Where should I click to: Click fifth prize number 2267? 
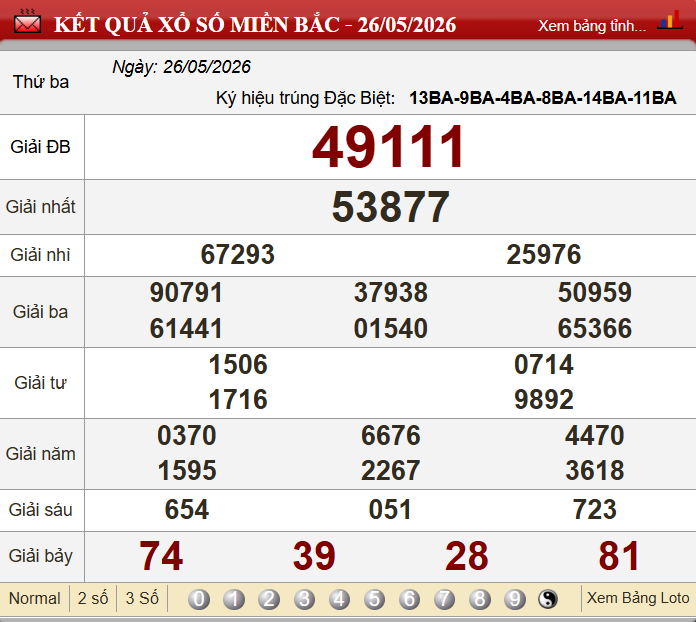391,470
